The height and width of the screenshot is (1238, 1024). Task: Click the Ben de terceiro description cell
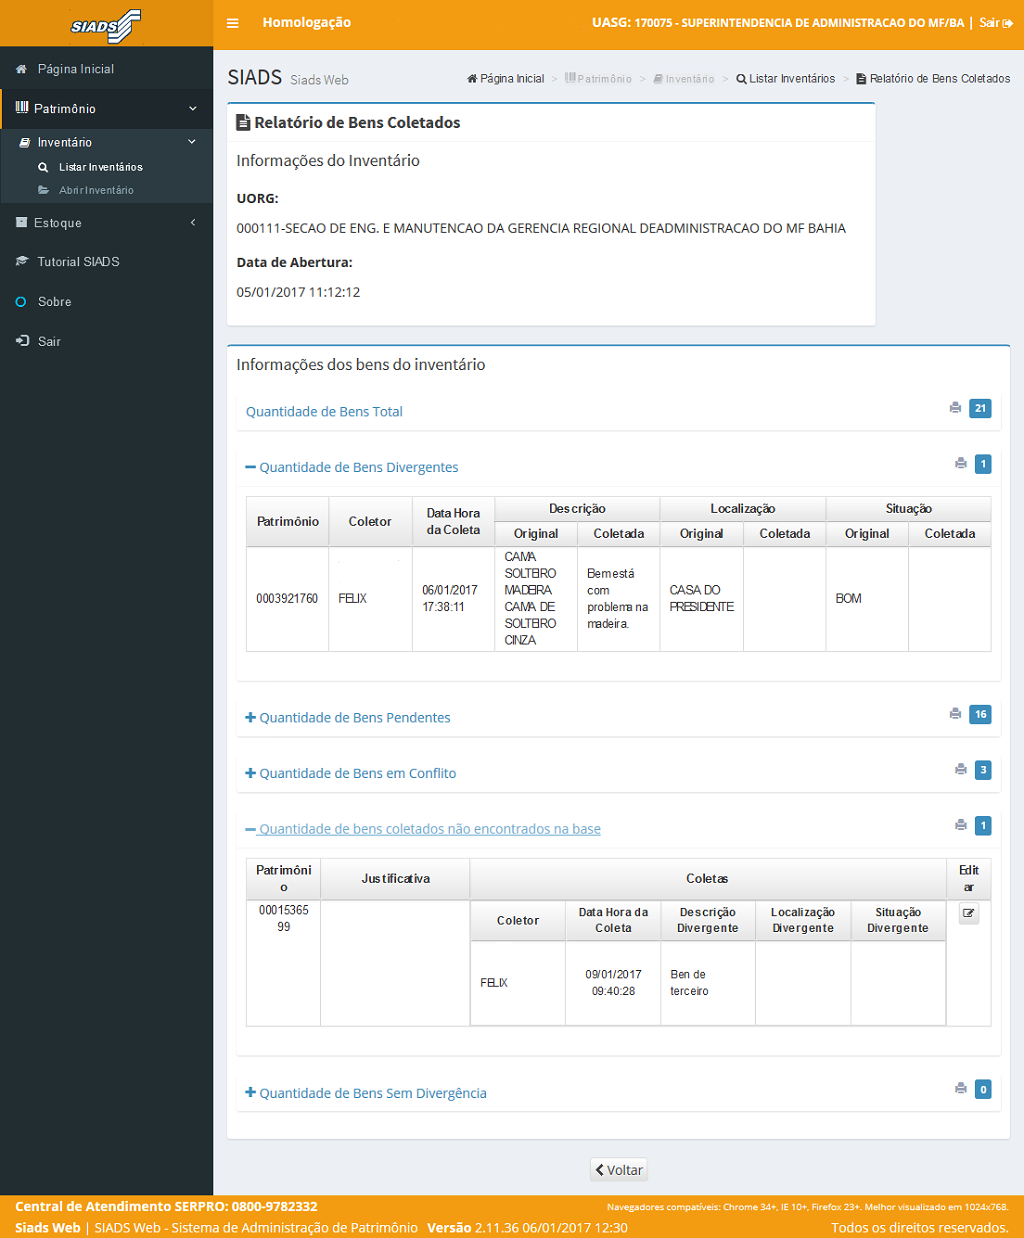click(x=707, y=983)
